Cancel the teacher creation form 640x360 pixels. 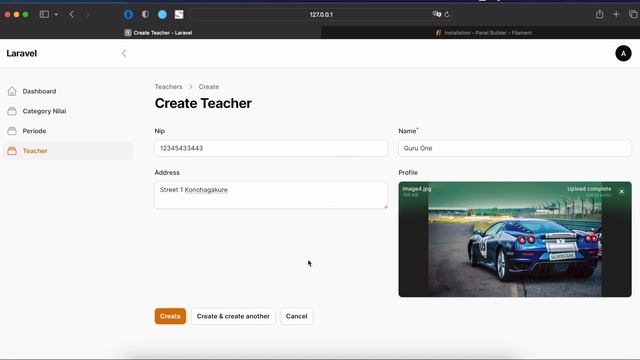click(x=296, y=316)
